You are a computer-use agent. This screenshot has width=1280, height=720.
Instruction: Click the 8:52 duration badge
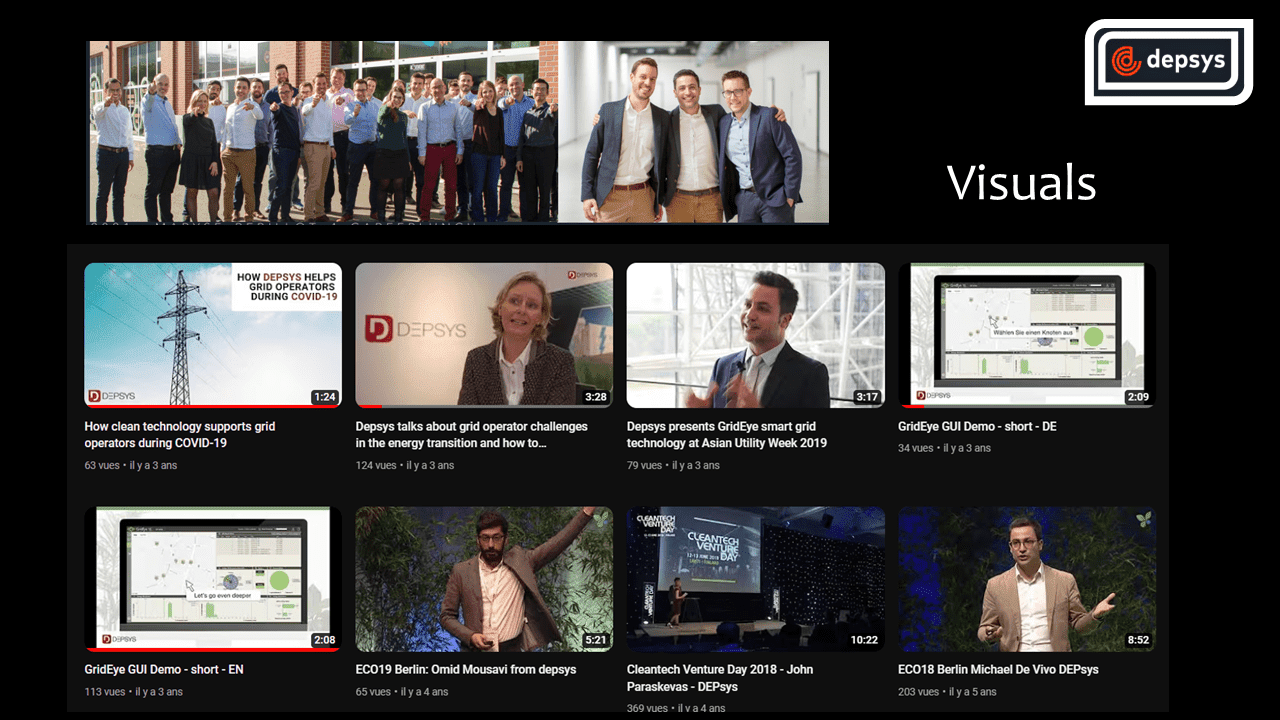pos(1137,640)
